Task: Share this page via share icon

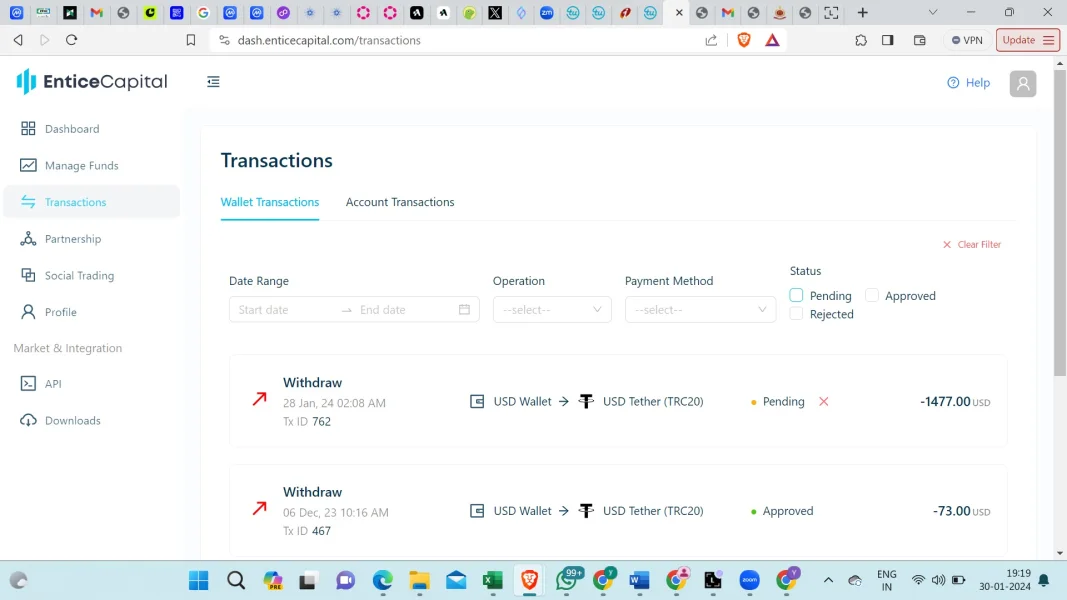Action: (x=711, y=40)
